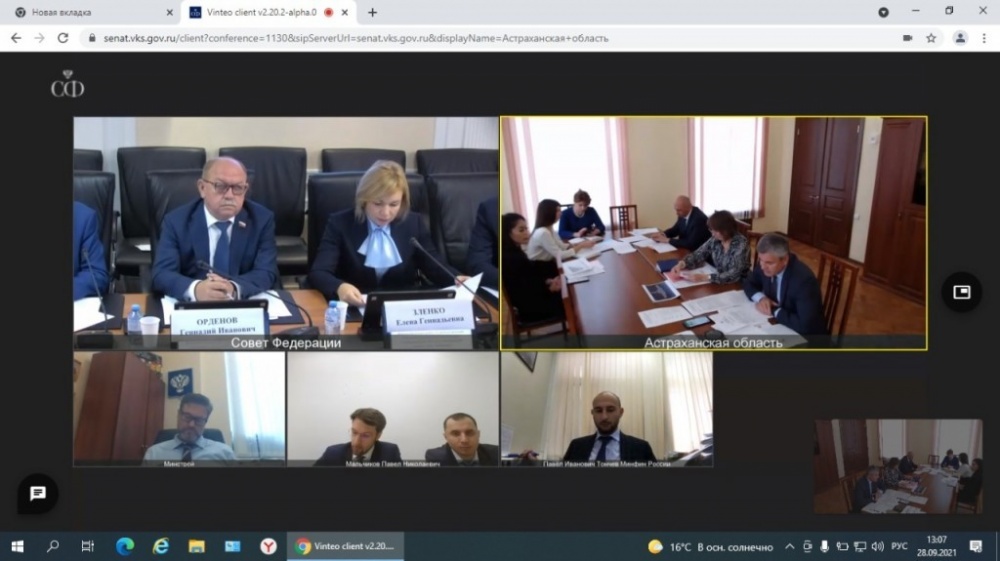1000x561 pixels.
Task: Open File Explorer from the taskbar
Action: [196, 546]
